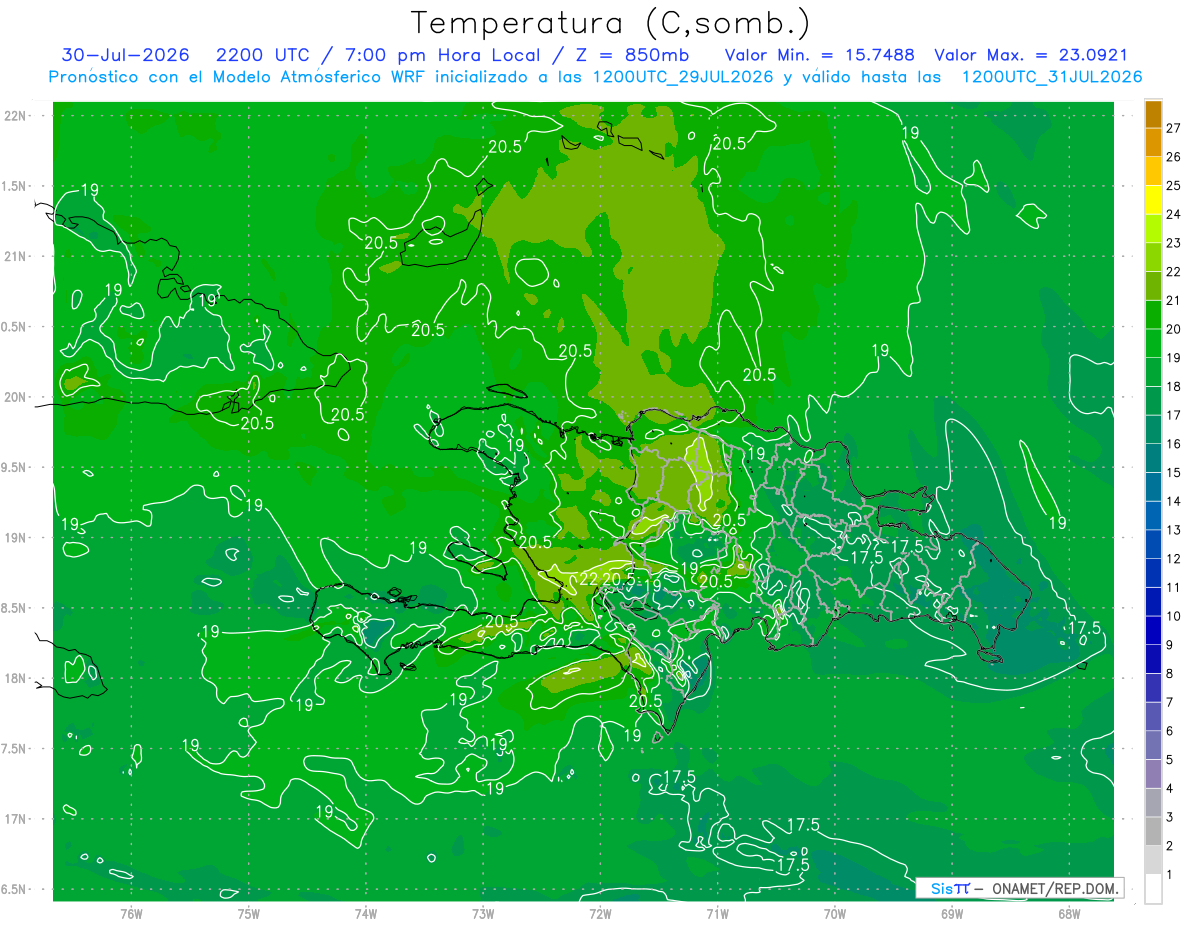1200x927 pixels.
Task: Click the '70W' longitude axis label
Action: pyautogui.click(x=835, y=914)
